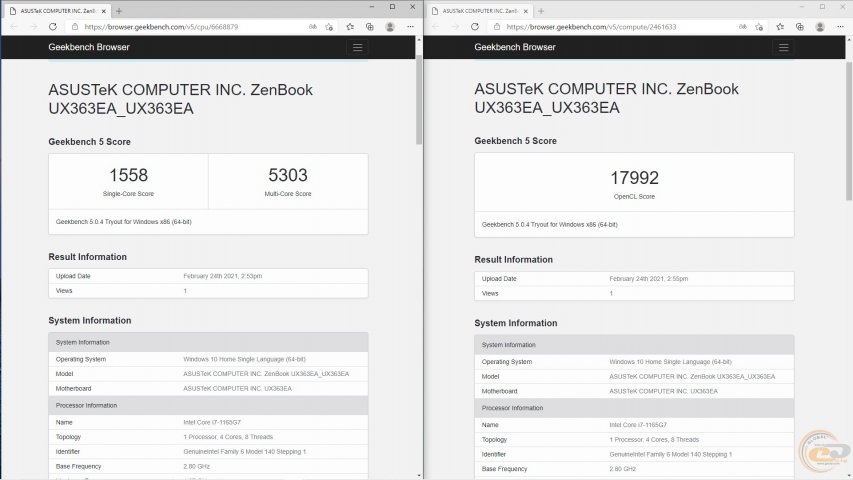Open new tab in left window
The height and width of the screenshot is (480, 853).
[x=119, y=11]
